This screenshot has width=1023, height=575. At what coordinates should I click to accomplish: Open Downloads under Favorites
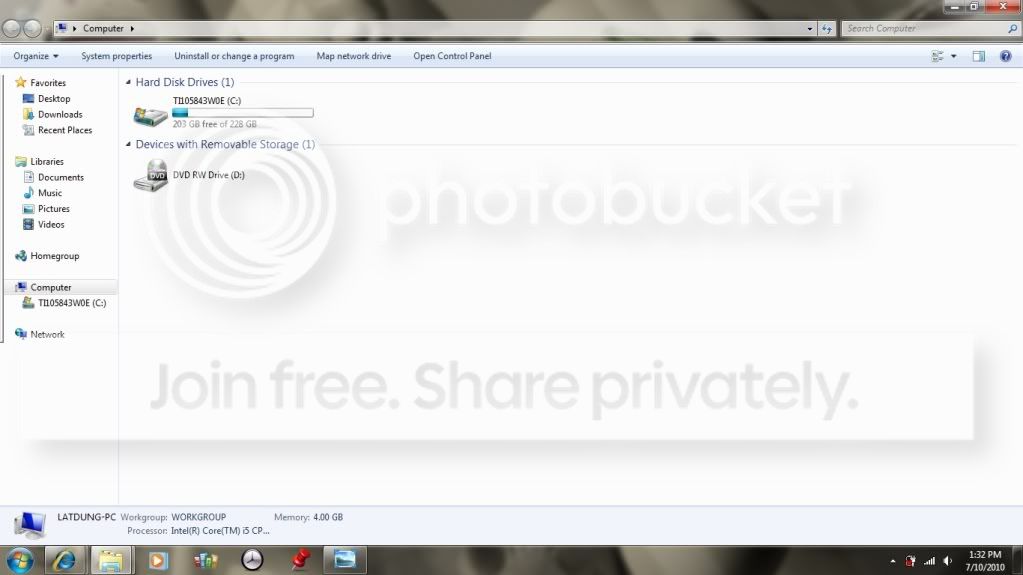(x=60, y=114)
